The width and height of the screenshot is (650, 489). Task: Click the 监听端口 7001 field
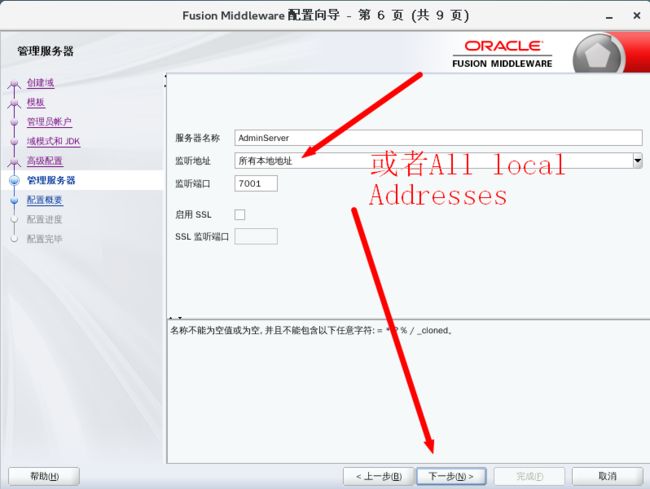pos(256,184)
